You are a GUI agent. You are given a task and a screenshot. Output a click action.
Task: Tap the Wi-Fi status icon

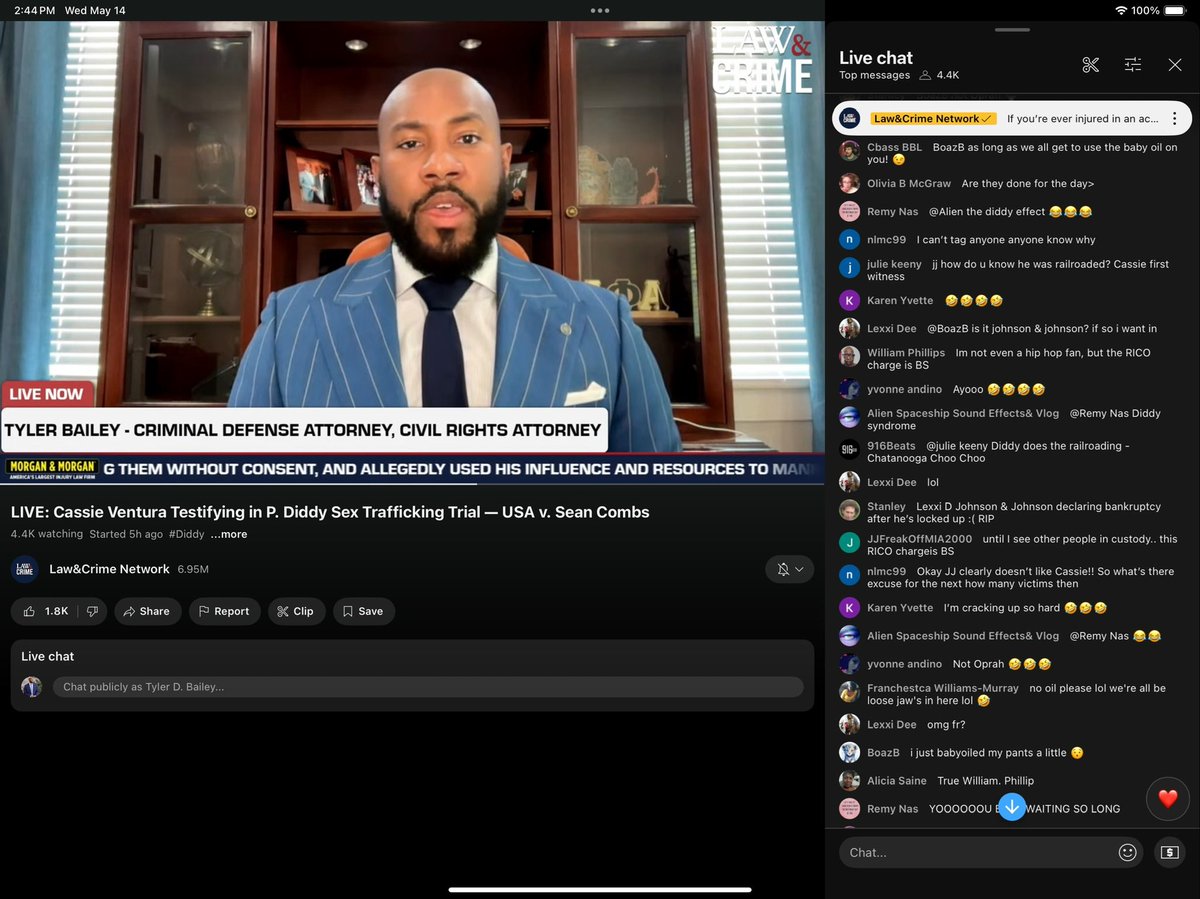point(1121,10)
